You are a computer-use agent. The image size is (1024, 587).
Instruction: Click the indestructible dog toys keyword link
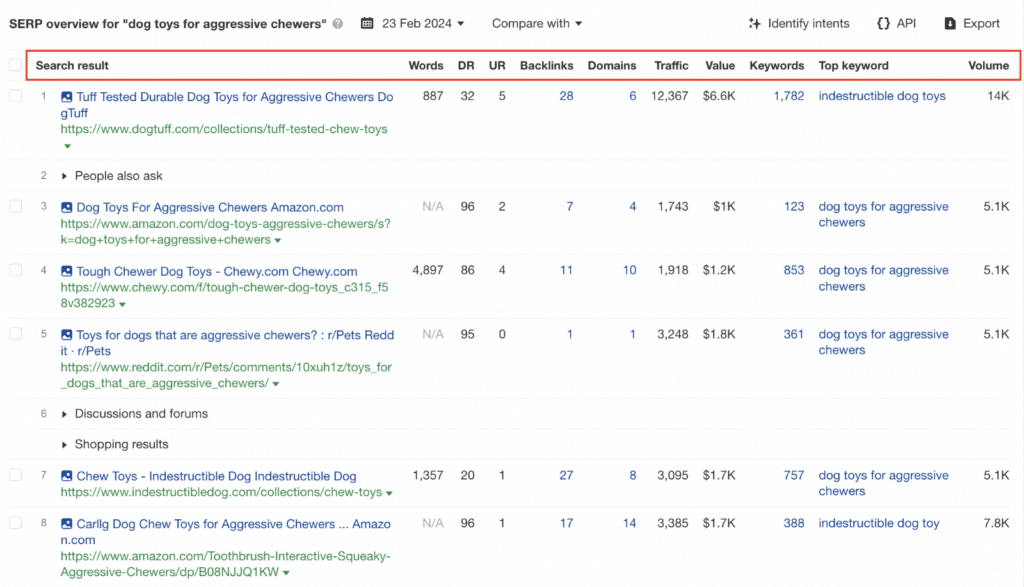point(882,96)
